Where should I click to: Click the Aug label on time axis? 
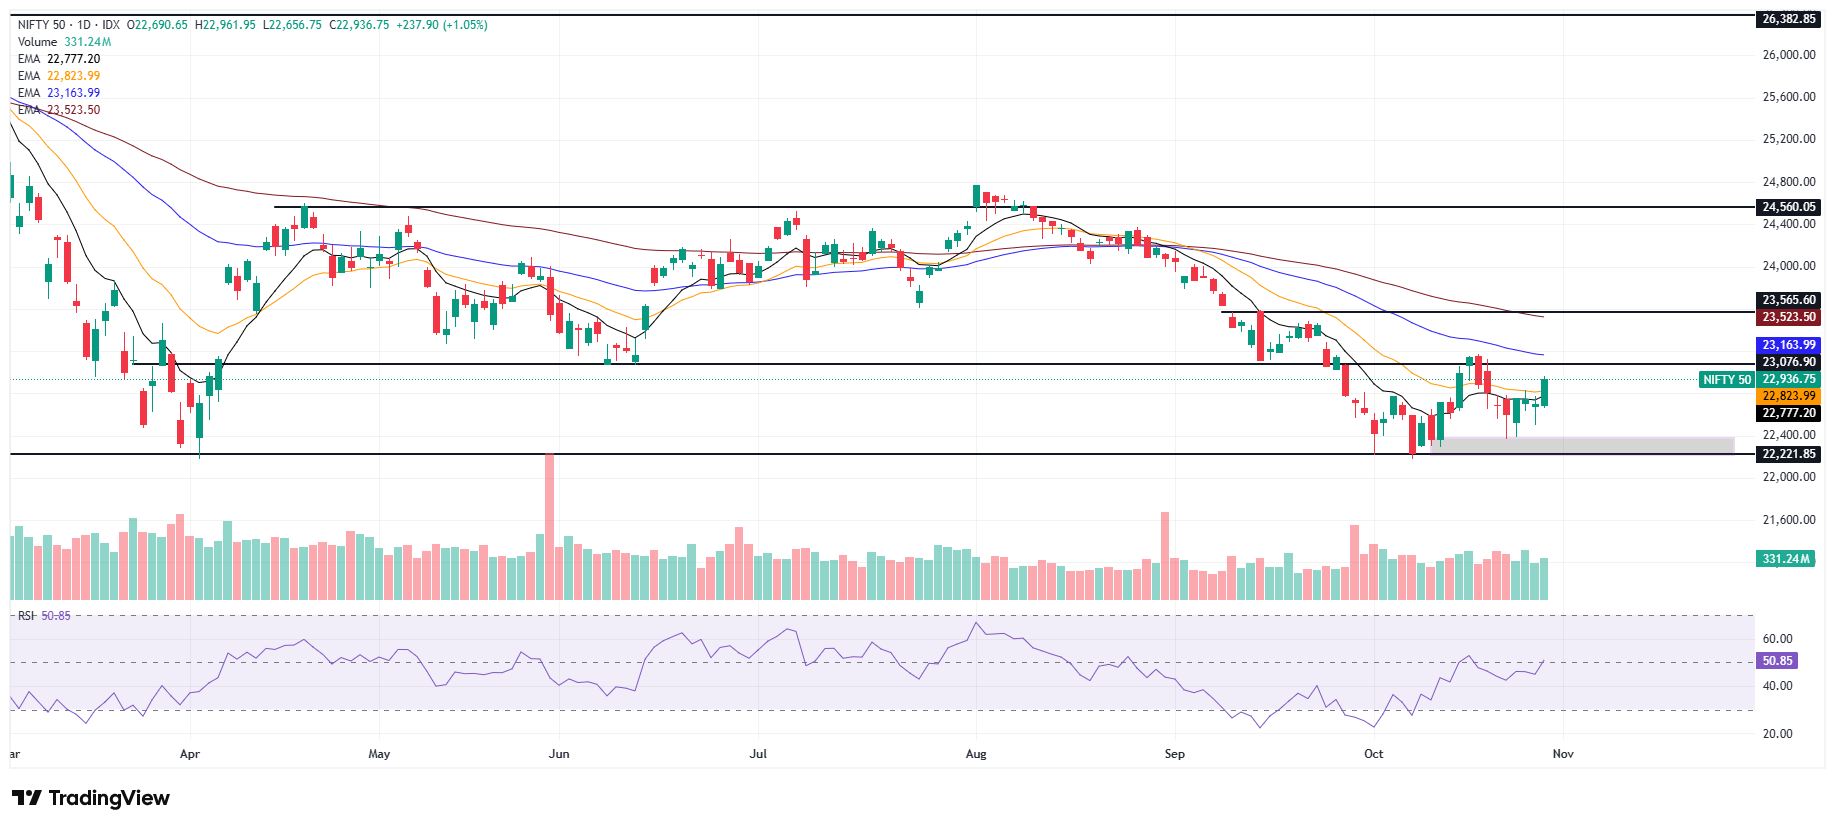(976, 754)
